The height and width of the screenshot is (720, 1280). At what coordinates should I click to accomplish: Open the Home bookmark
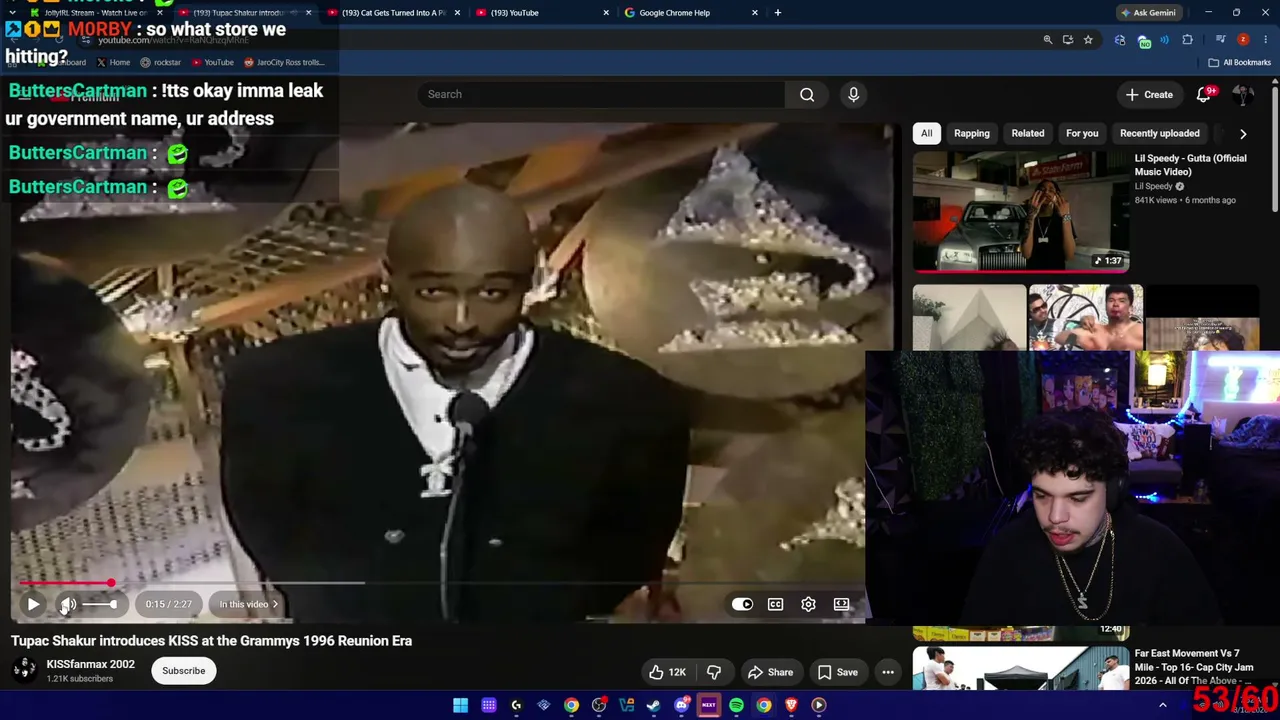click(112, 62)
